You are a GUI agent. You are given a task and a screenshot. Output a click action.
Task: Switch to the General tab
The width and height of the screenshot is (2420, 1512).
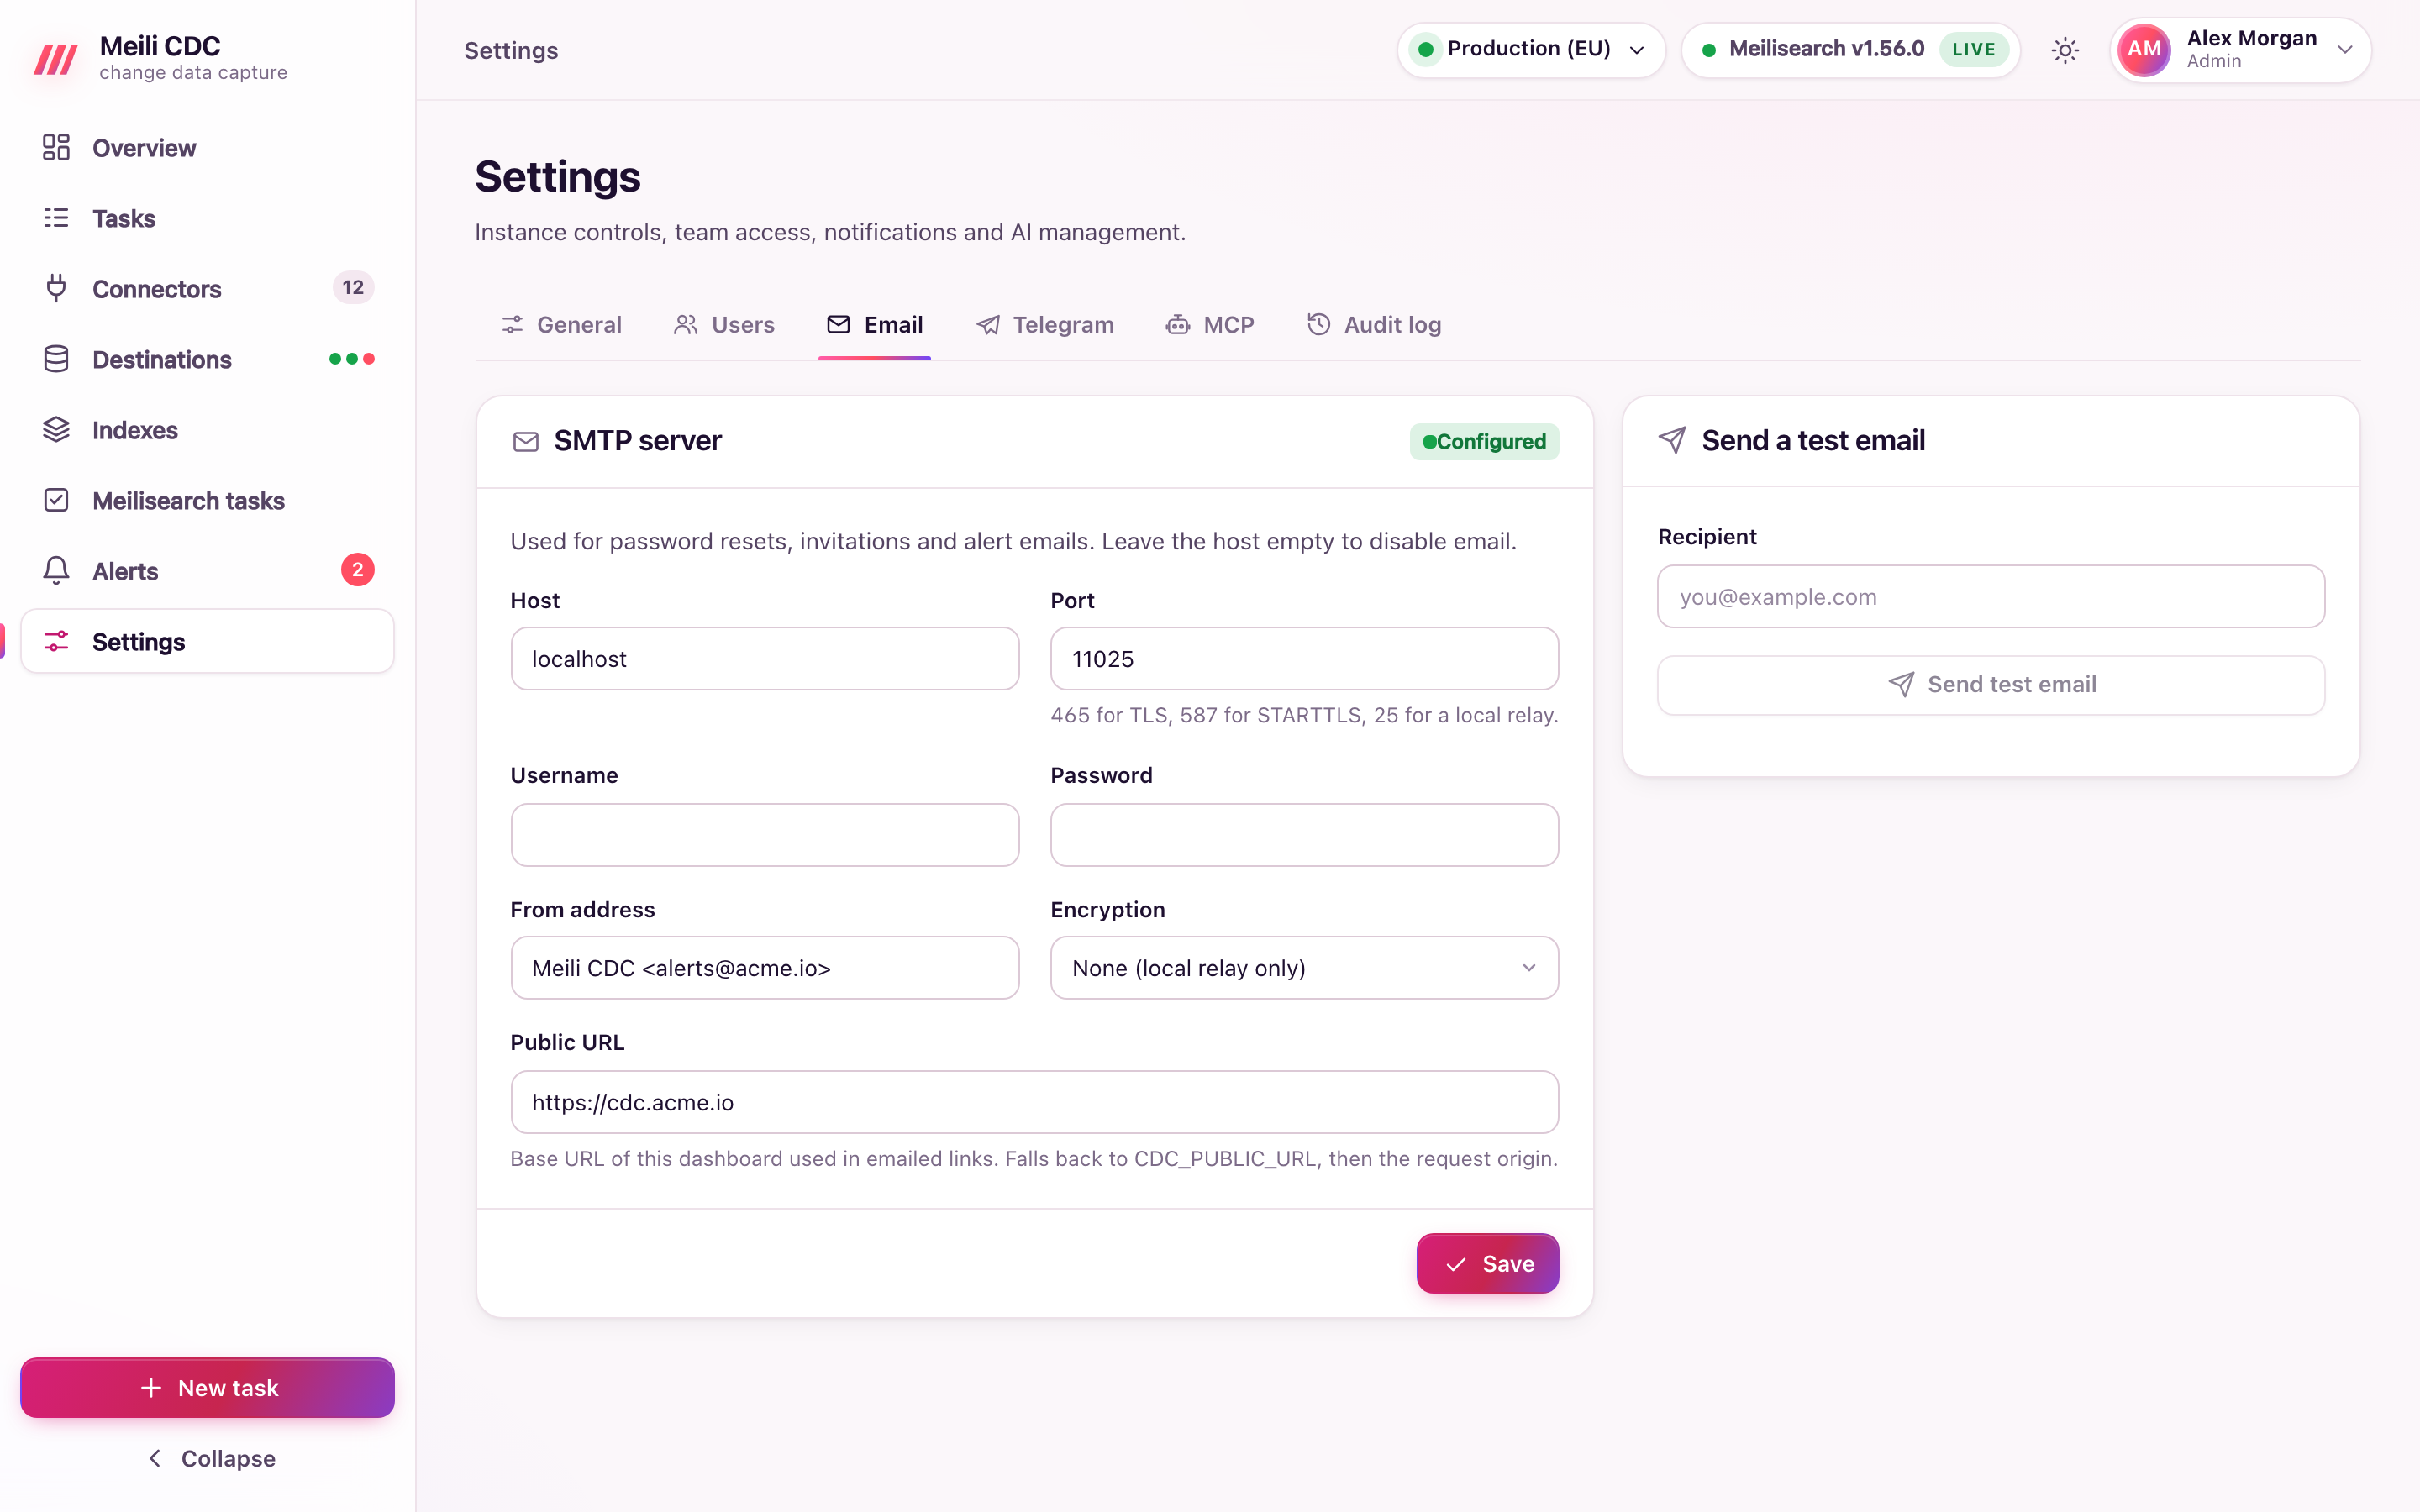pos(562,325)
